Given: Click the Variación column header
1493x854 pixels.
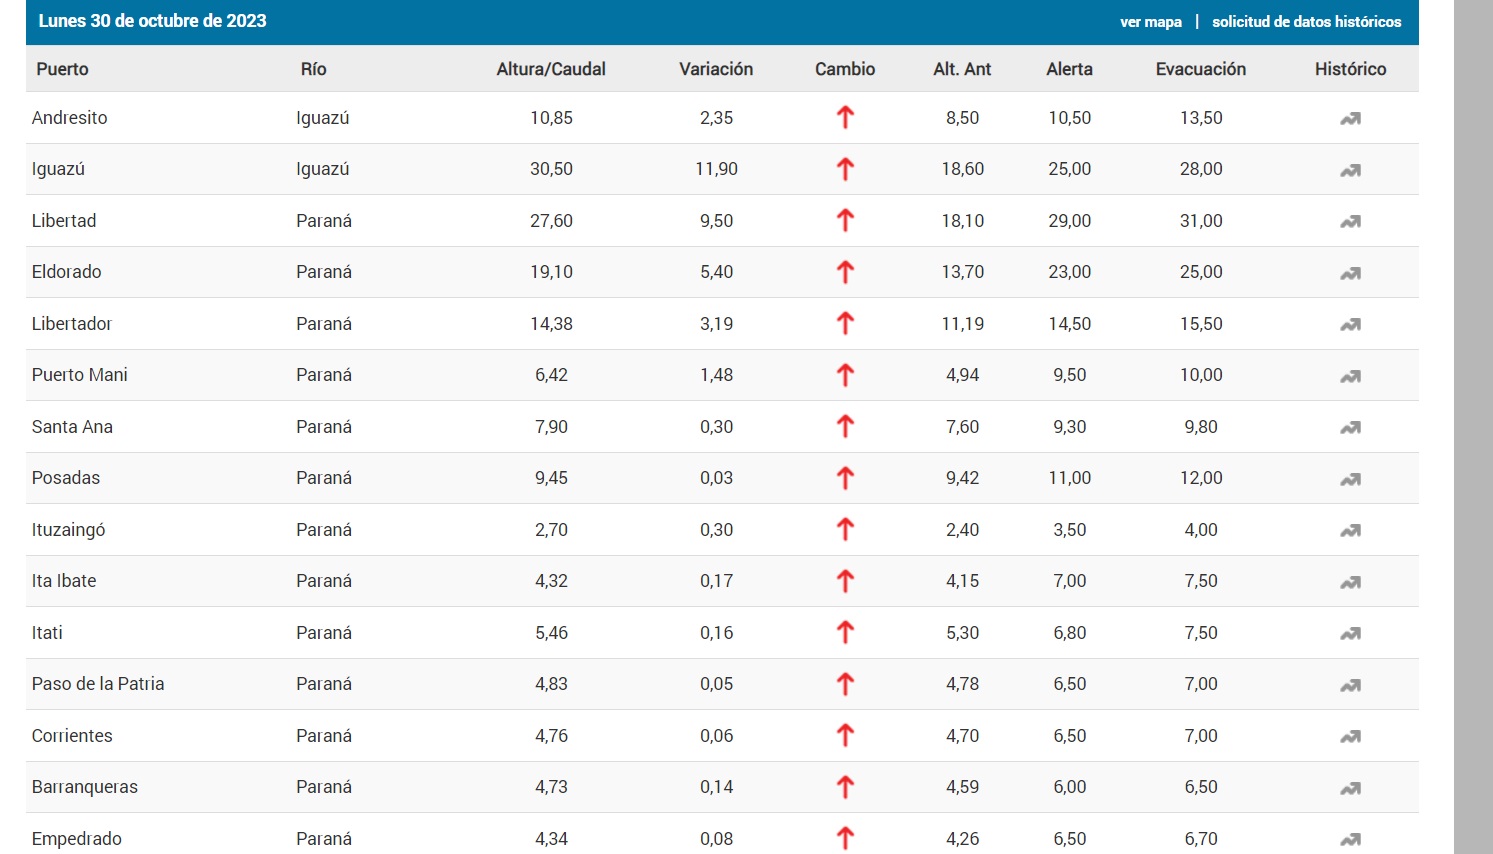Looking at the screenshot, I should 716,69.
